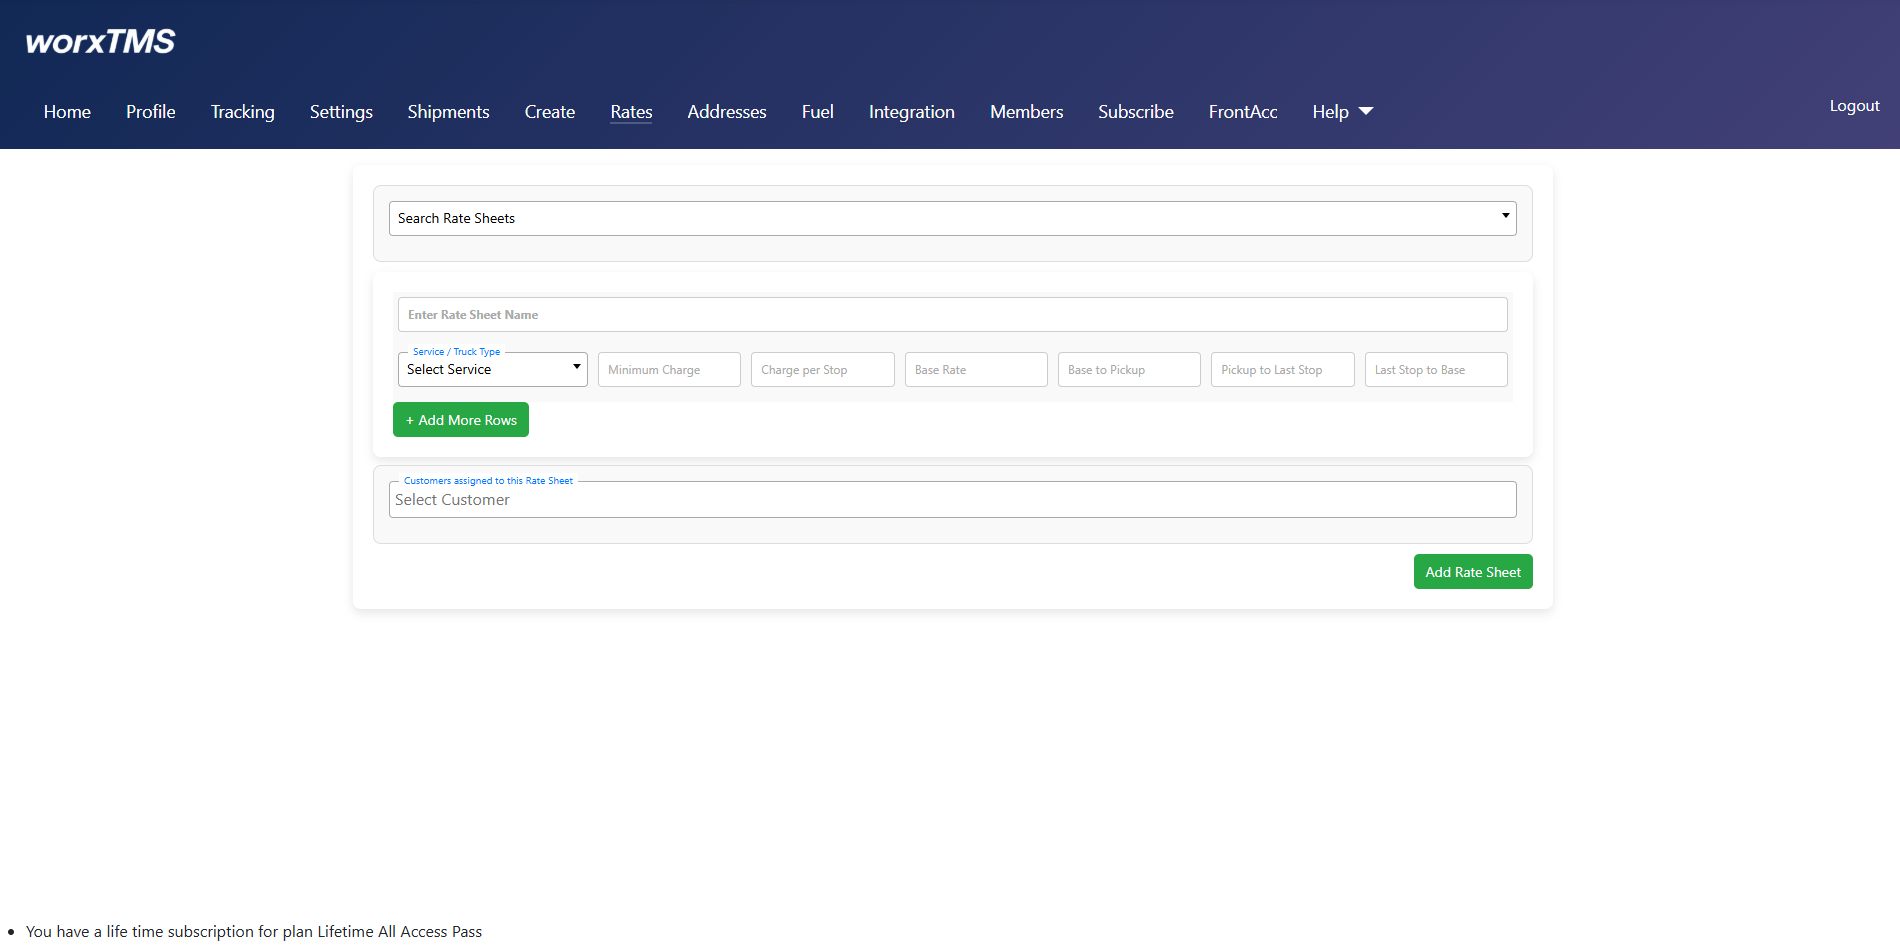Go to the Fuel section
Viewport: 1900px width, 952px height.
click(x=817, y=112)
